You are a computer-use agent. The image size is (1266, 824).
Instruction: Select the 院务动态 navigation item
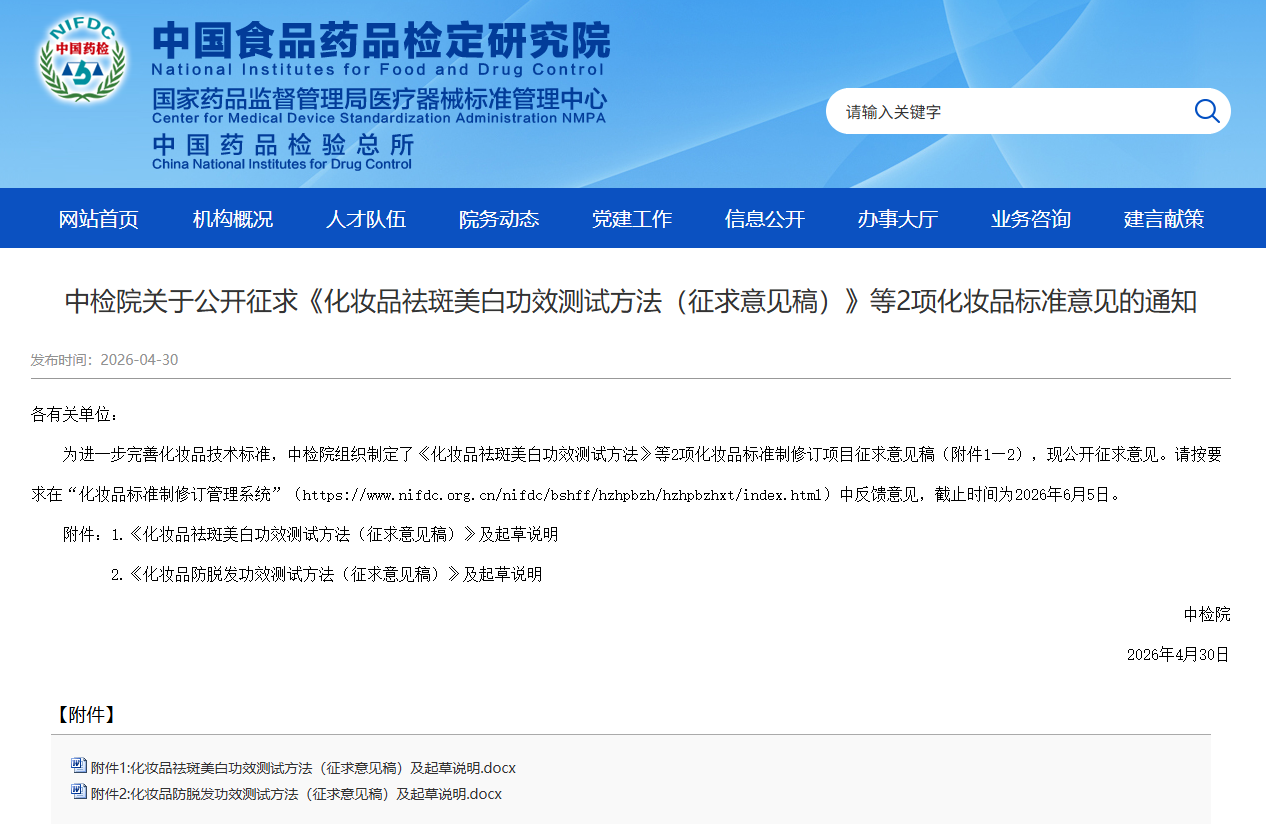(x=499, y=219)
